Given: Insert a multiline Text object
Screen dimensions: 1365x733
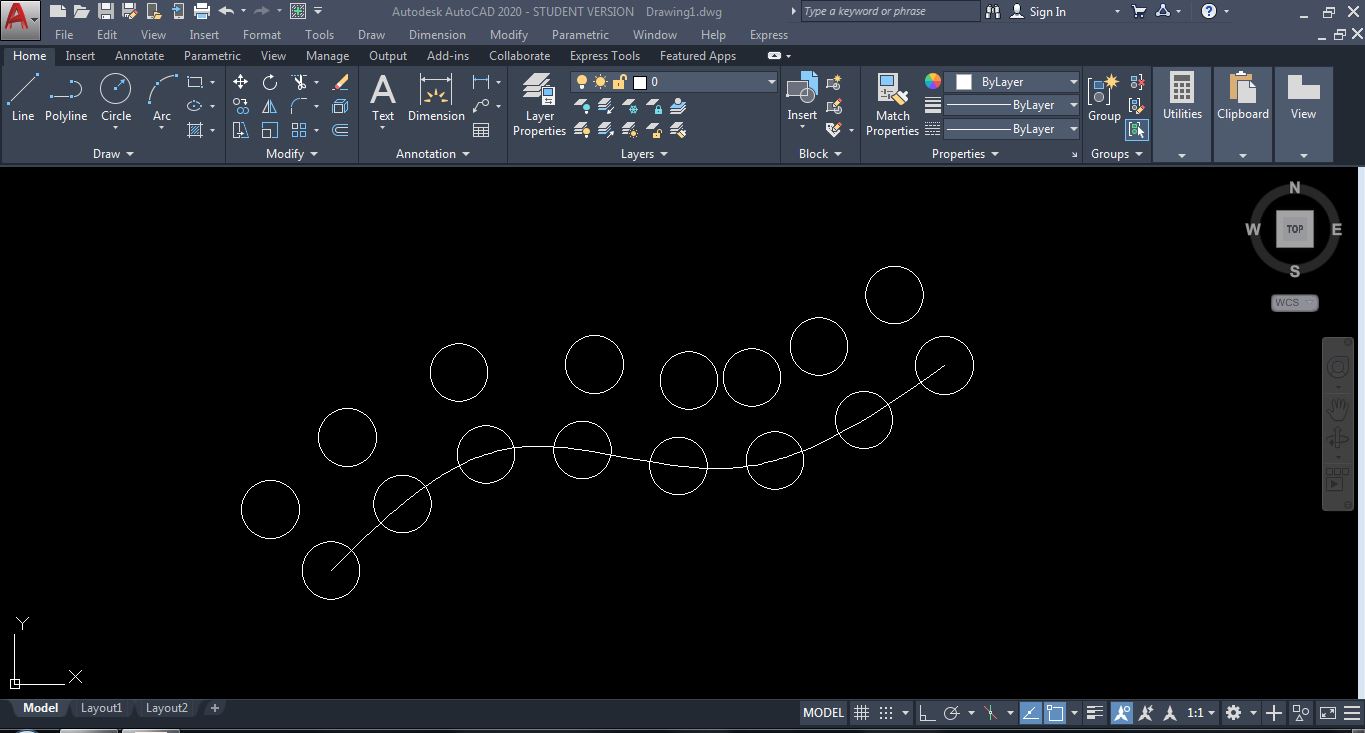Looking at the screenshot, I should pos(383,95).
